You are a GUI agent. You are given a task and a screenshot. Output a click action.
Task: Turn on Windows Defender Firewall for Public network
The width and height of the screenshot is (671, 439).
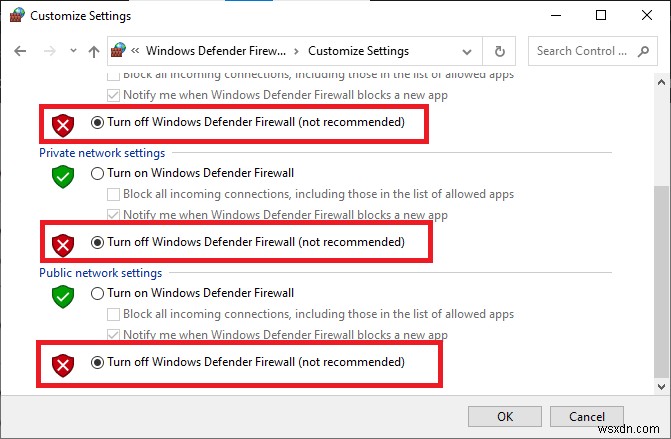pos(97,293)
